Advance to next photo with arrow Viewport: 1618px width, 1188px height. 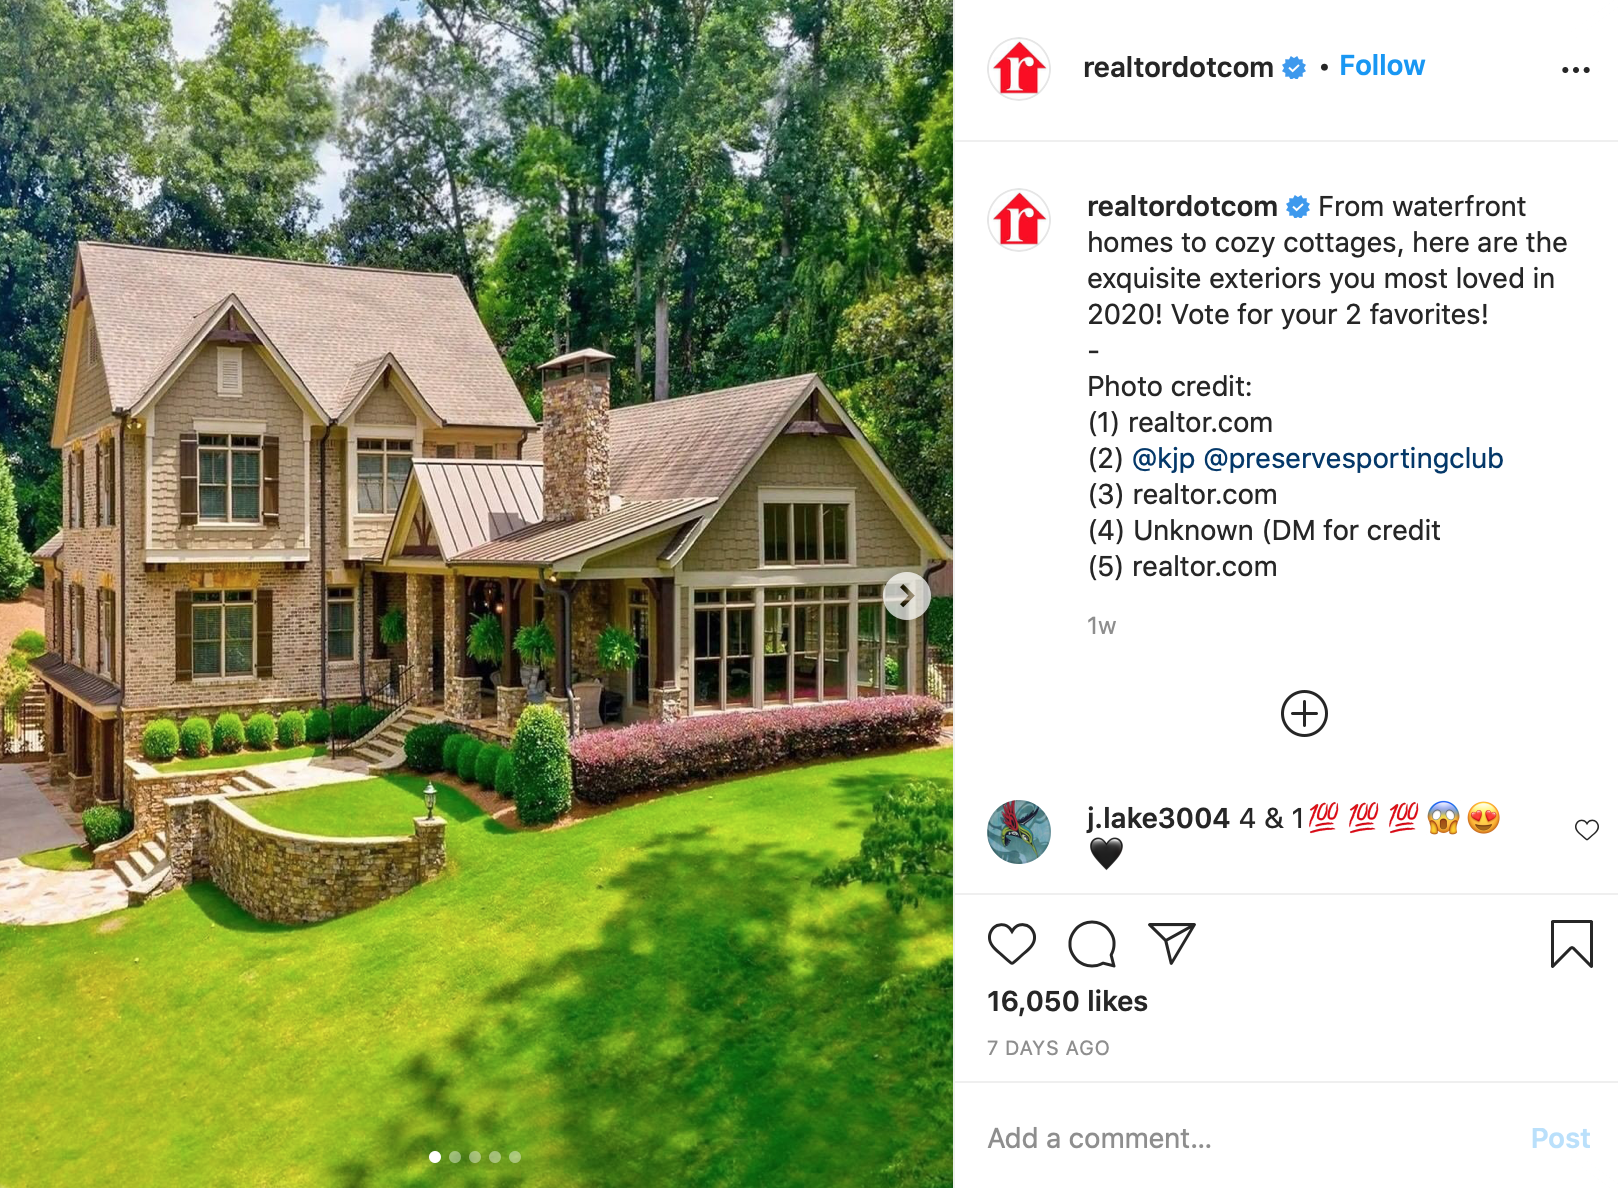[x=907, y=596]
